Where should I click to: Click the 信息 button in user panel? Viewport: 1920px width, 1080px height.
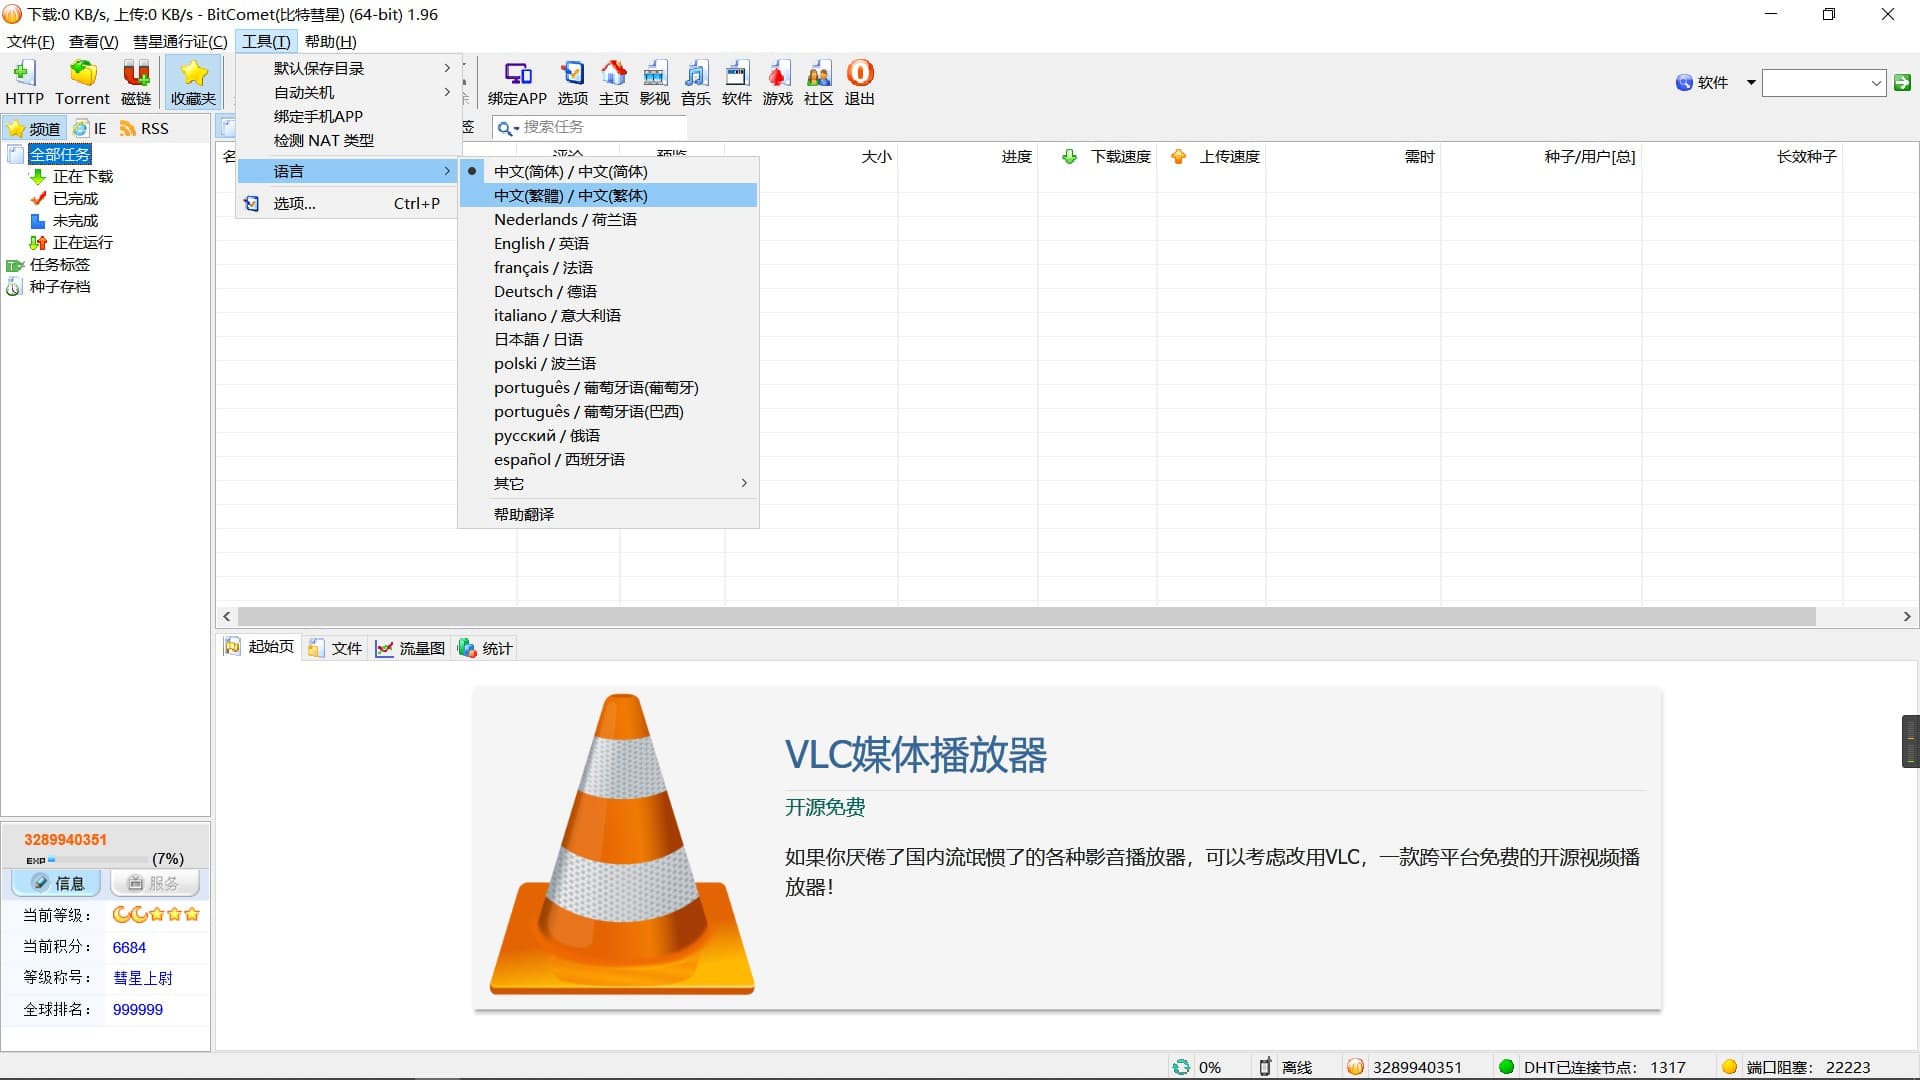point(57,883)
